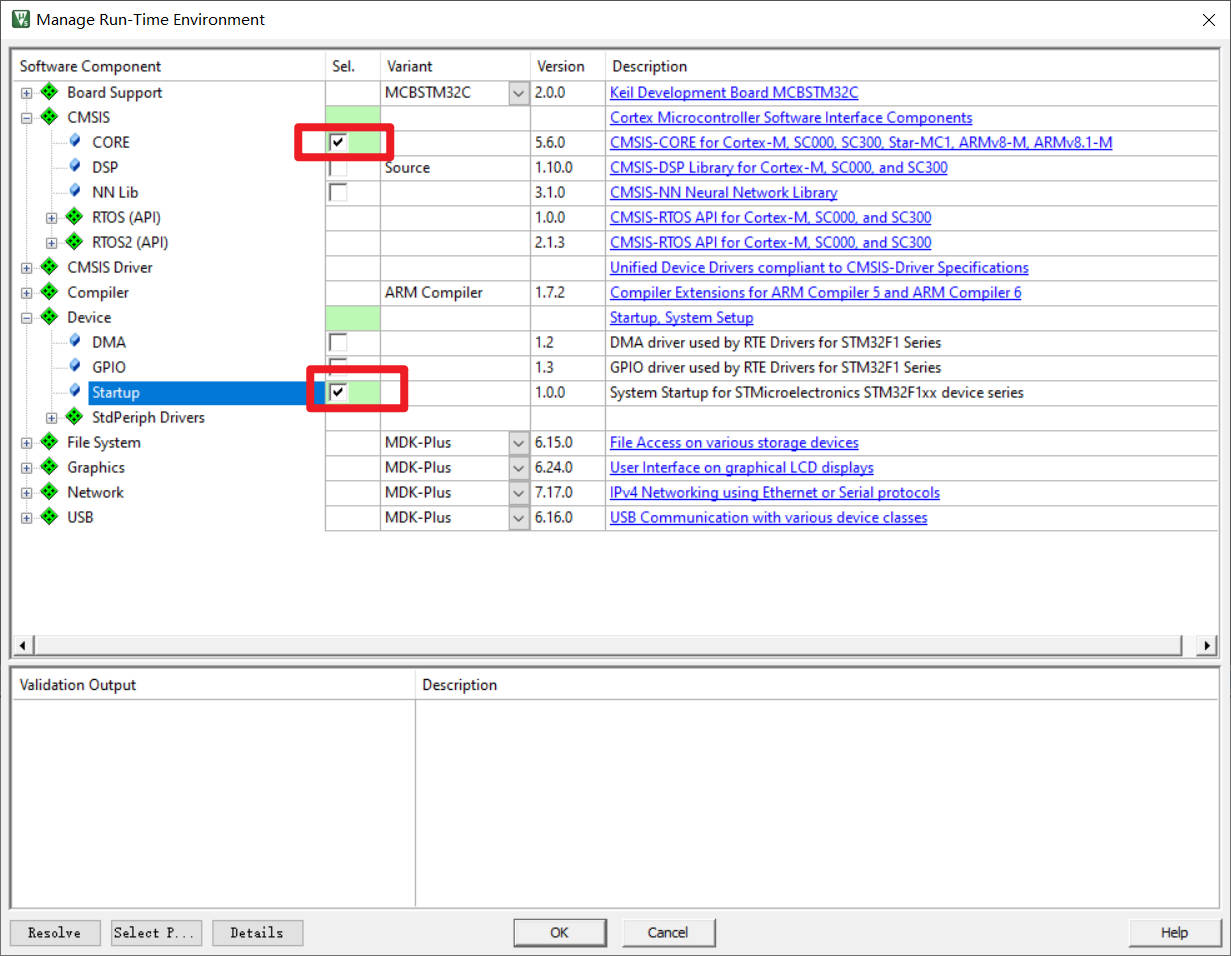Click the Network green diamond icon
The width and height of the screenshot is (1231, 956).
click(49, 492)
